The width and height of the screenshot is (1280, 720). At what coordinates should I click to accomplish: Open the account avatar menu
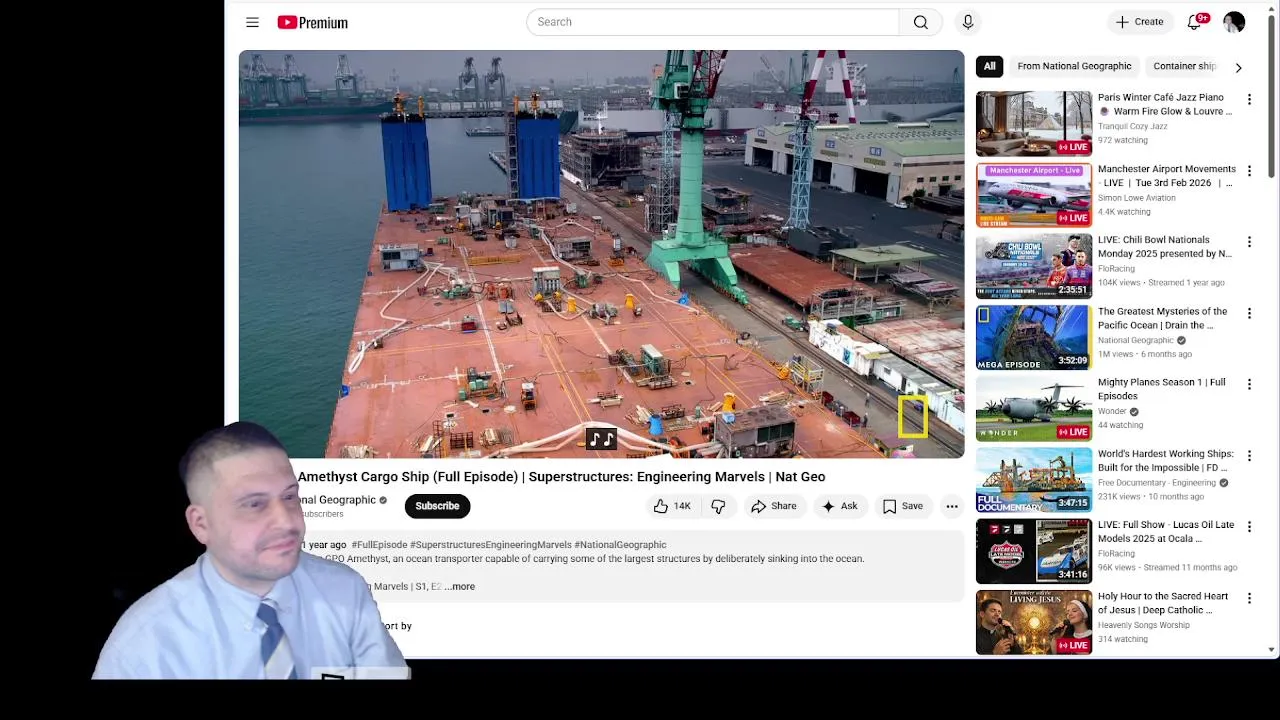coord(1234,22)
